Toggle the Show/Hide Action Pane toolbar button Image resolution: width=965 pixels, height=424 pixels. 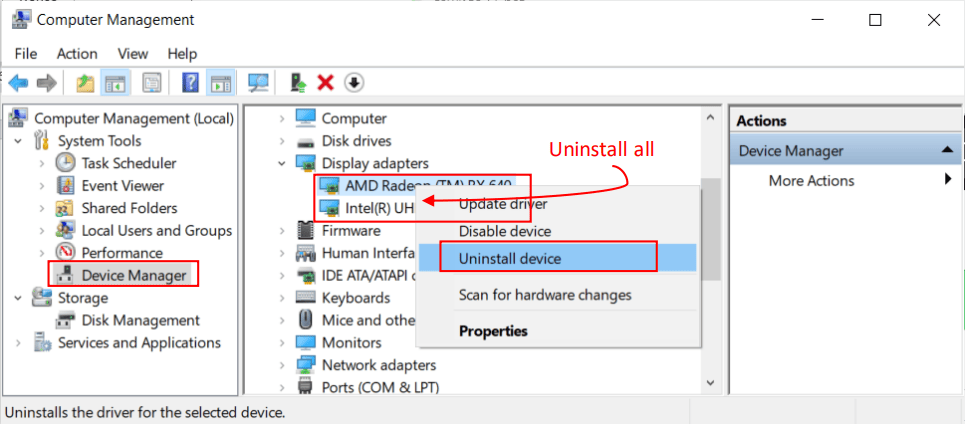click(x=220, y=83)
